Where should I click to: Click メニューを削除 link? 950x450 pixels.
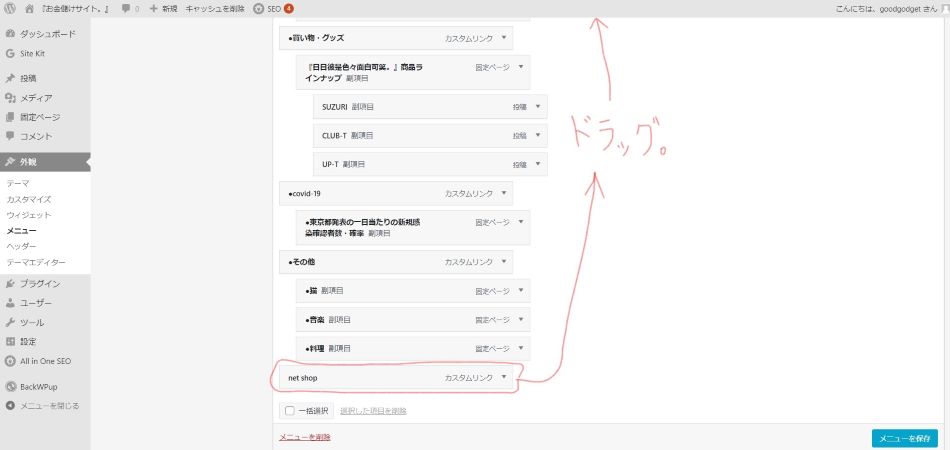click(305, 437)
